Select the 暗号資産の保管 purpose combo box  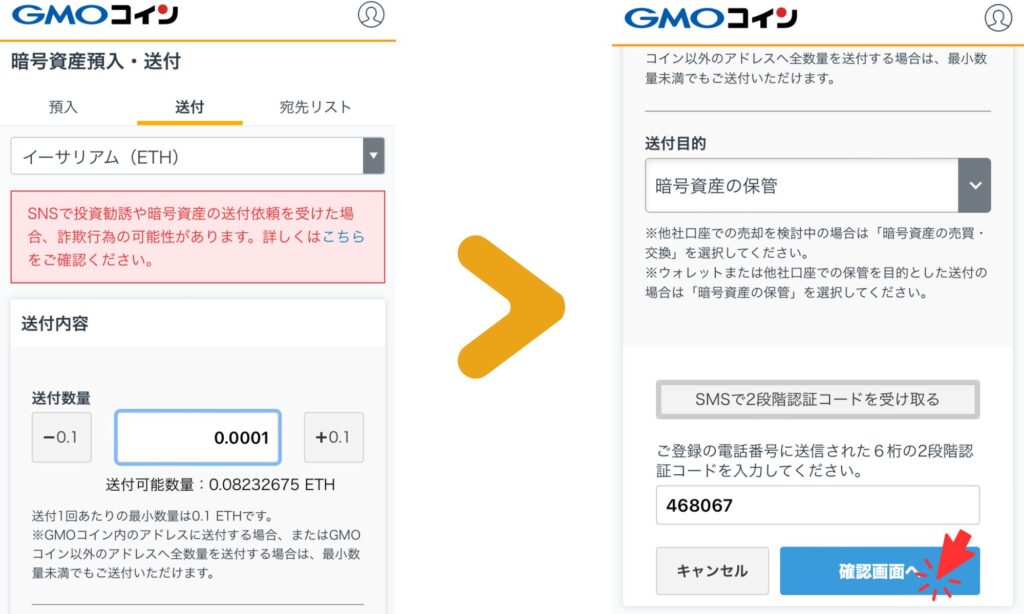[818, 185]
